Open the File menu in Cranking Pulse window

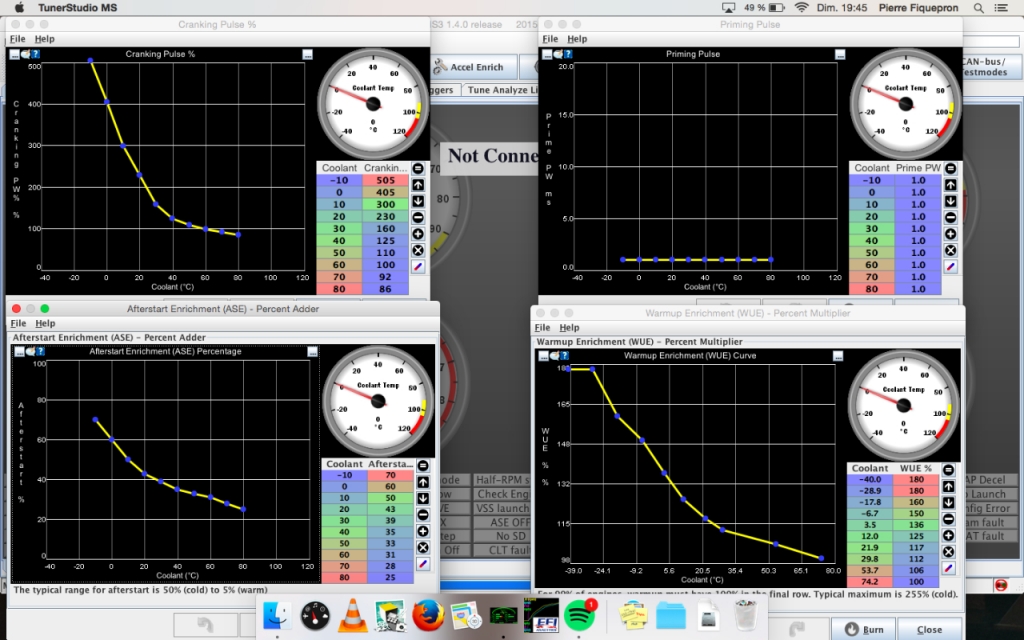click(18, 39)
